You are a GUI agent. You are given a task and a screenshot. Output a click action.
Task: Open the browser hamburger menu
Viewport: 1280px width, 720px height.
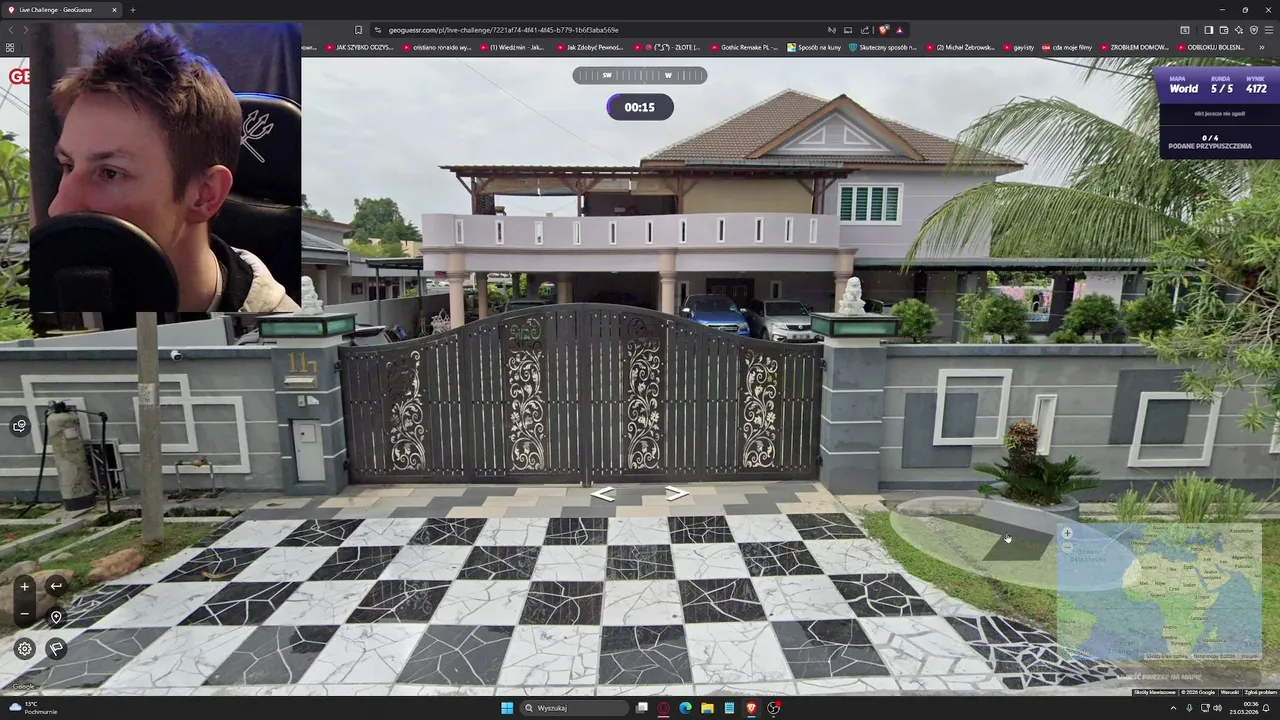click(1269, 30)
